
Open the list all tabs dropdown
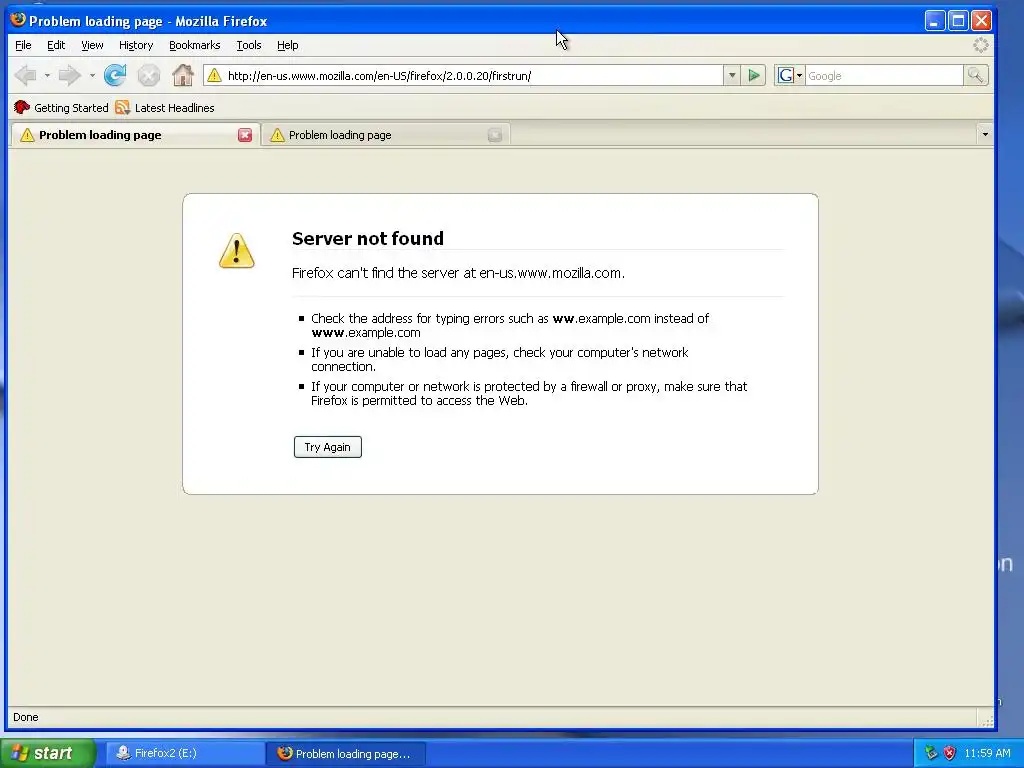985,135
